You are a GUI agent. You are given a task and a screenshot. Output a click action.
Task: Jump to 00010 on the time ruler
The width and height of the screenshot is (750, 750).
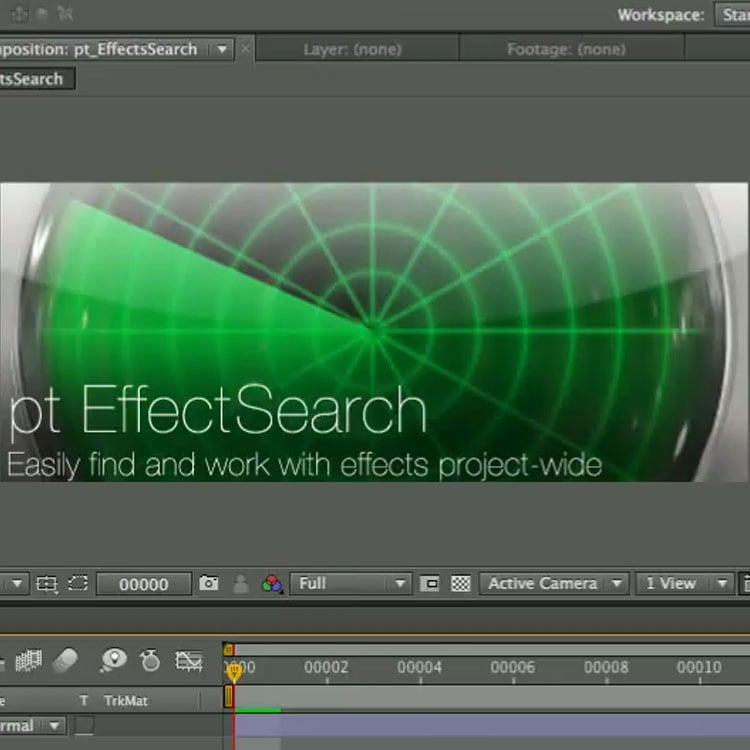(x=699, y=667)
